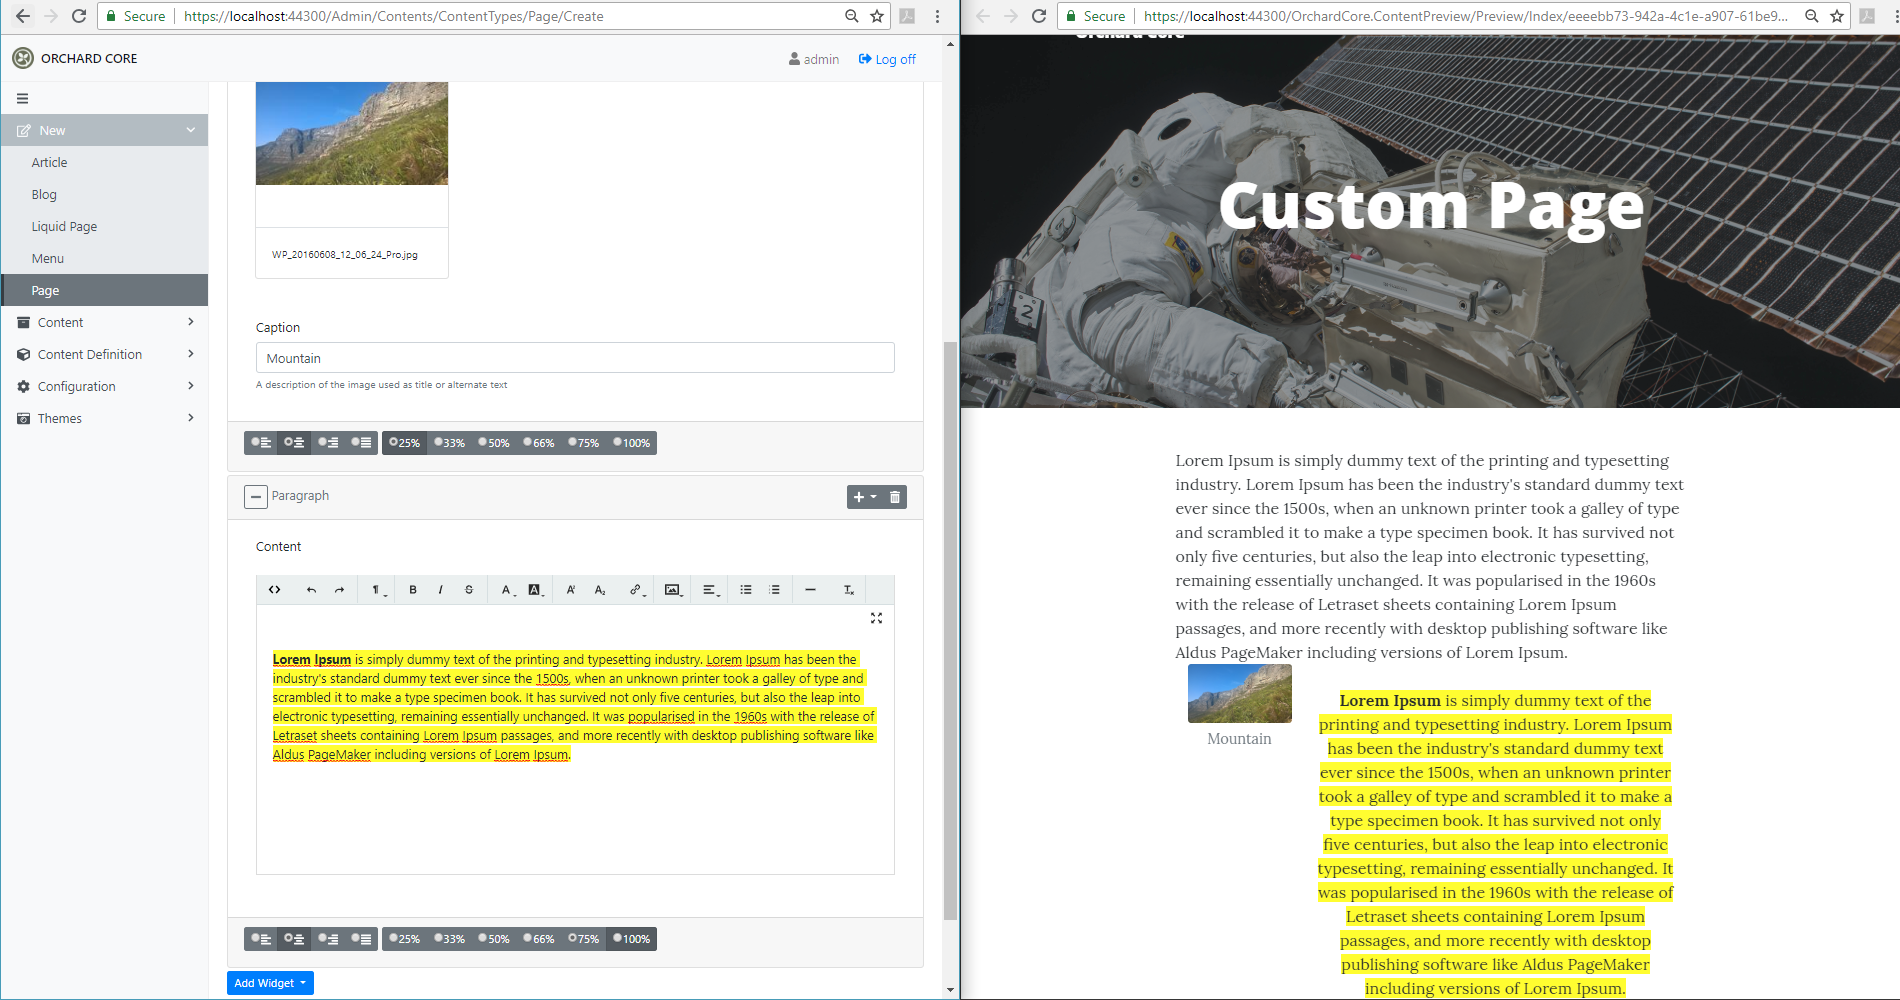
Task: Open the plus dropdown on Paragraph widget
Action: 865,497
